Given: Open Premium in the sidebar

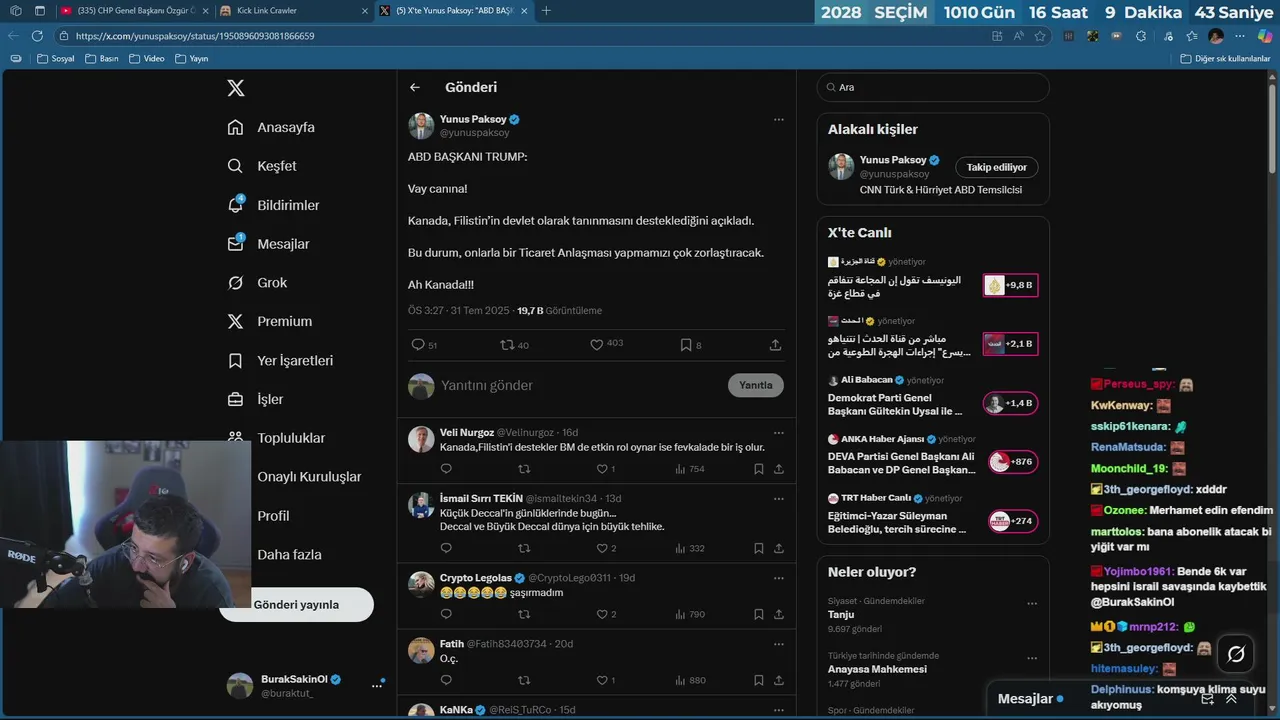Looking at the screenshot, I should pos(284,321).
